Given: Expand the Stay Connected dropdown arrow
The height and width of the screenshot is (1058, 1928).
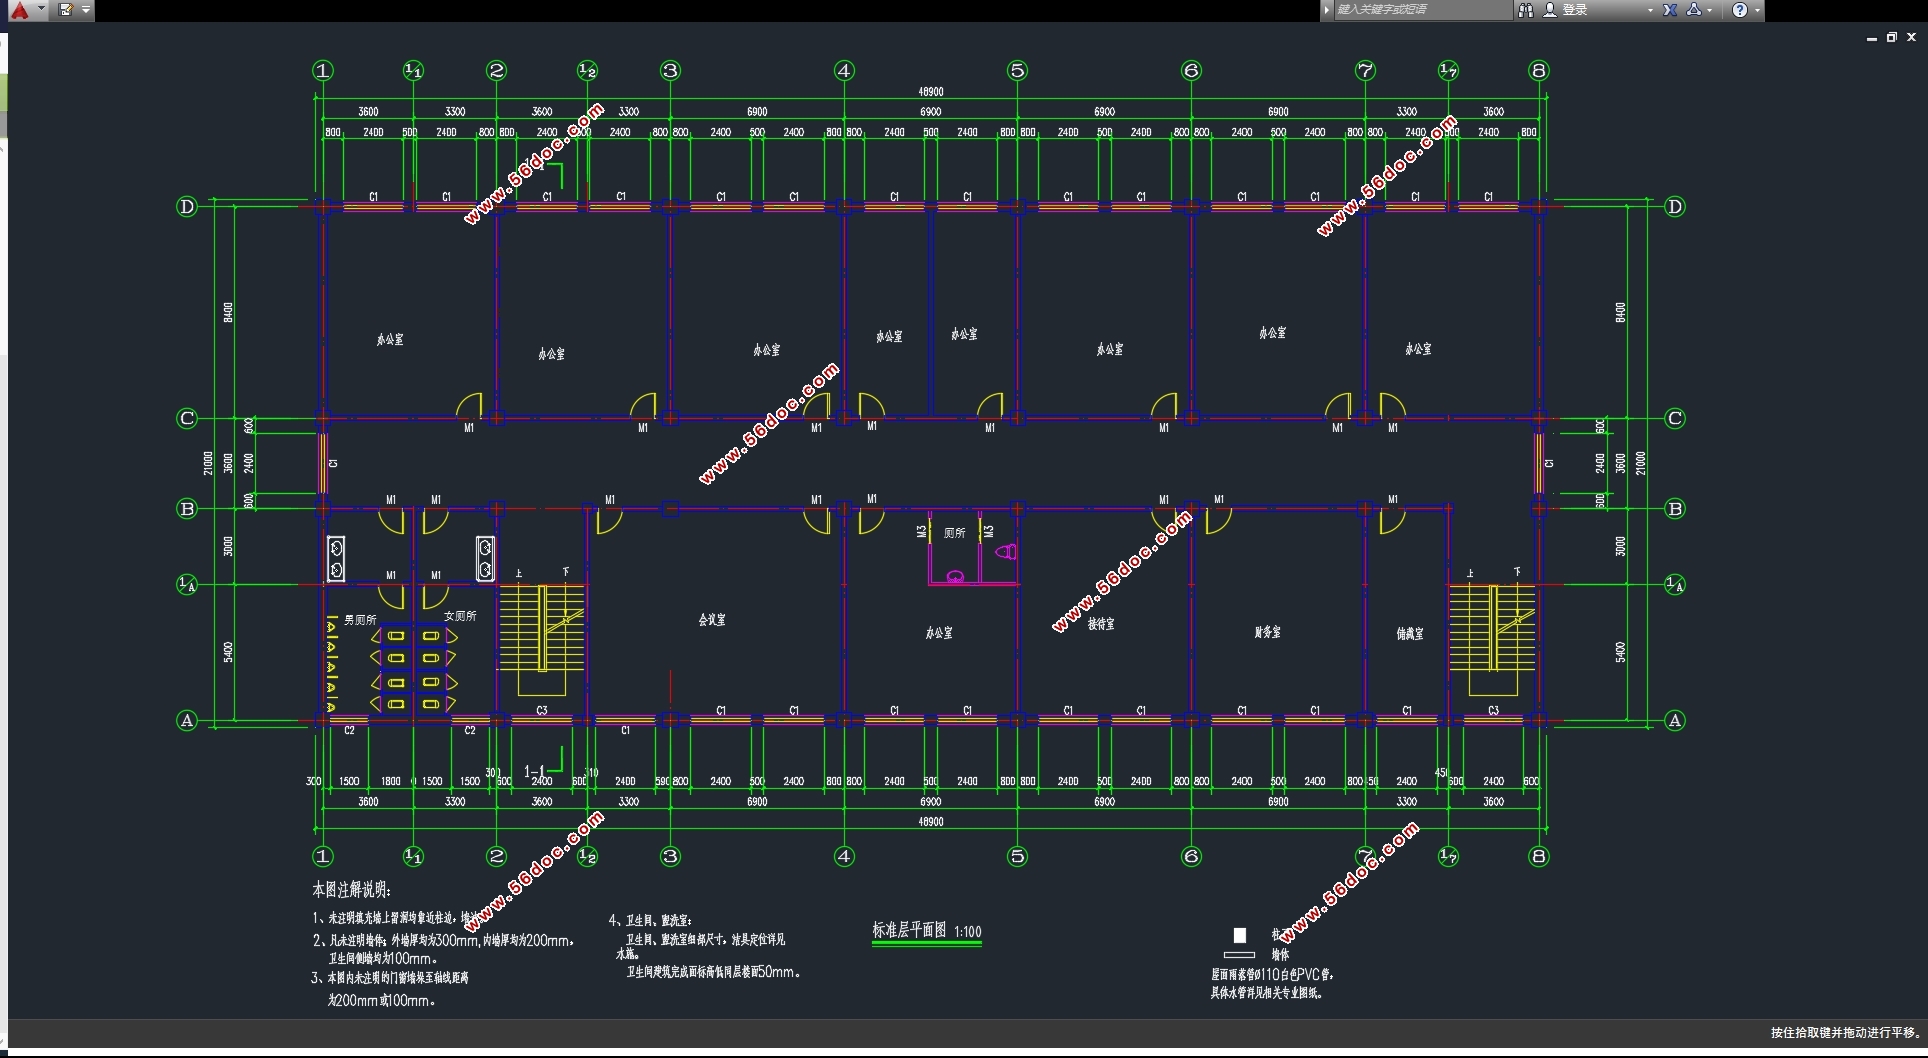Looking at the screenshot, I should 1711,10.
